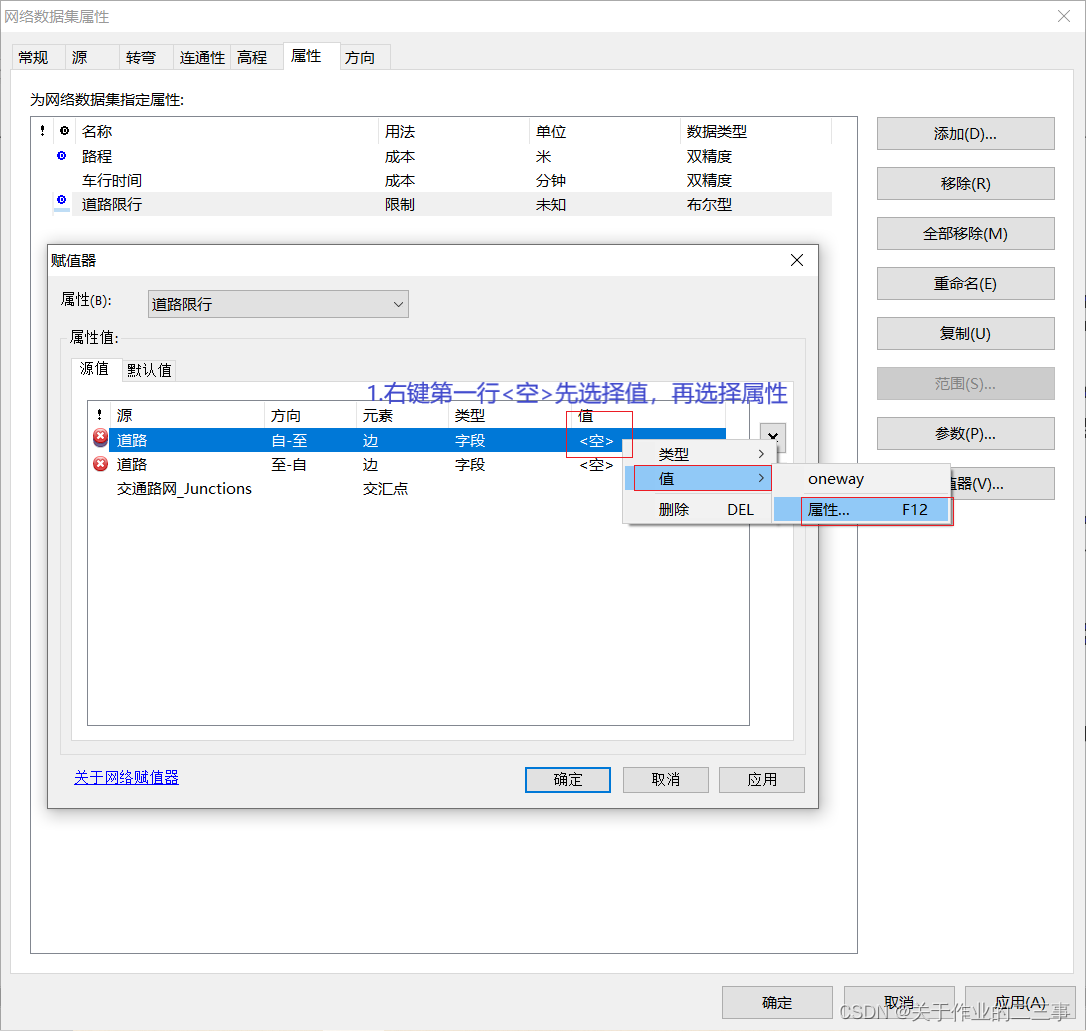This screenshot has height=1031, width=1086.
Task: Click 确定 at bottom of 网络数据集属性 window
Action: (x=777, y=1003)
